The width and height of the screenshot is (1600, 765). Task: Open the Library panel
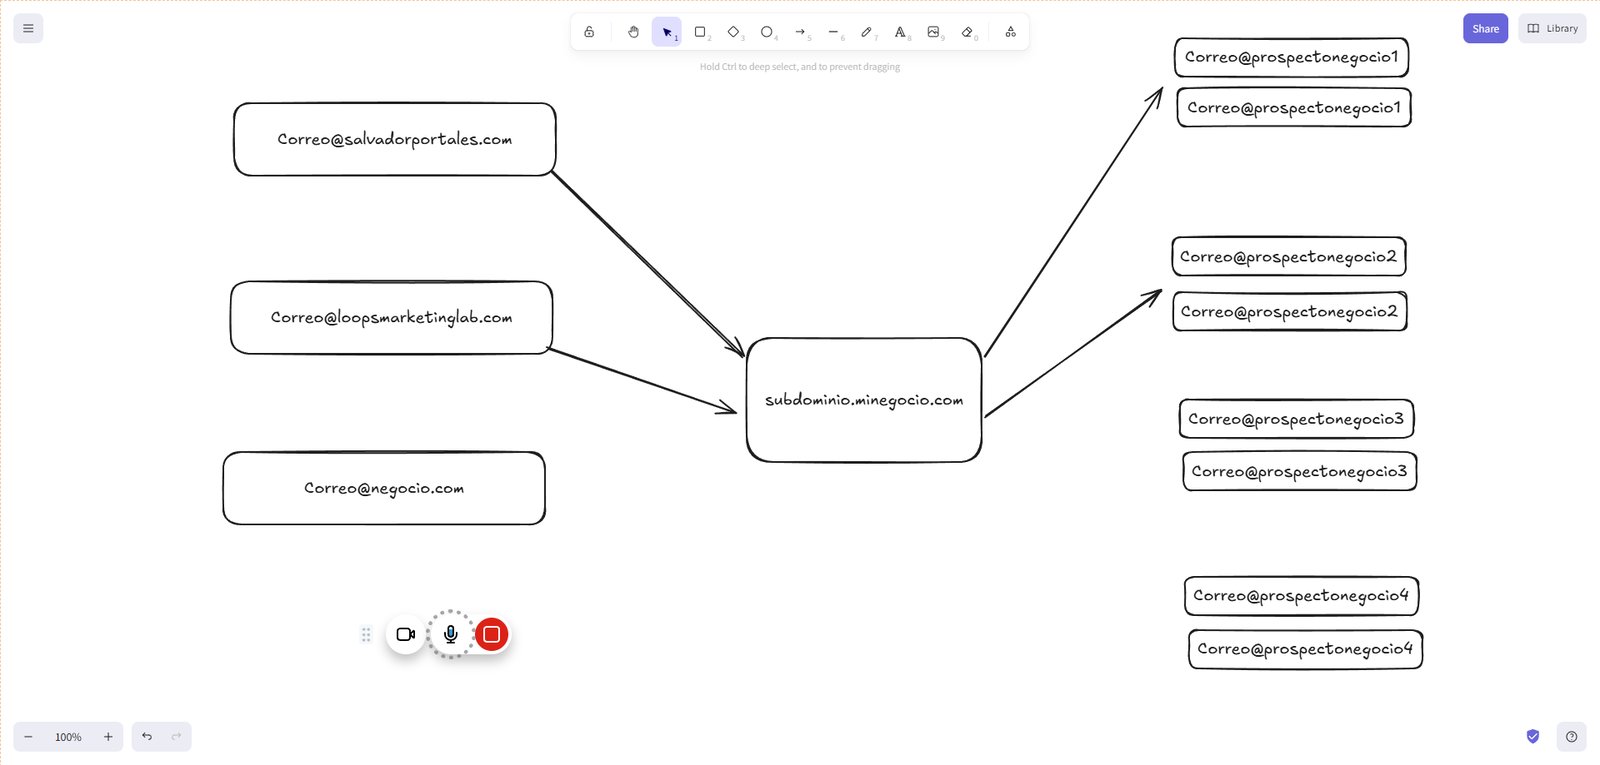1552,28
